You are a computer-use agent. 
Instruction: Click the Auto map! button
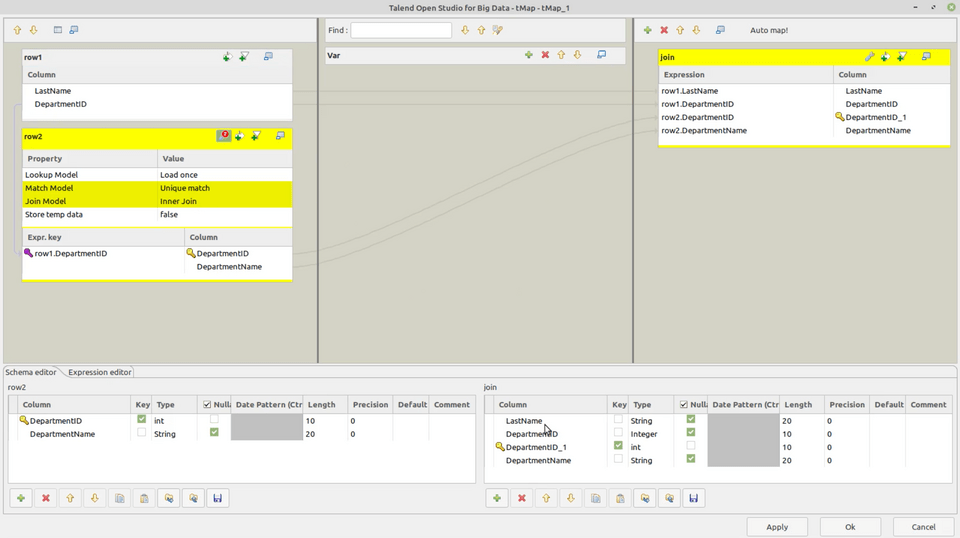coord(769,30)
